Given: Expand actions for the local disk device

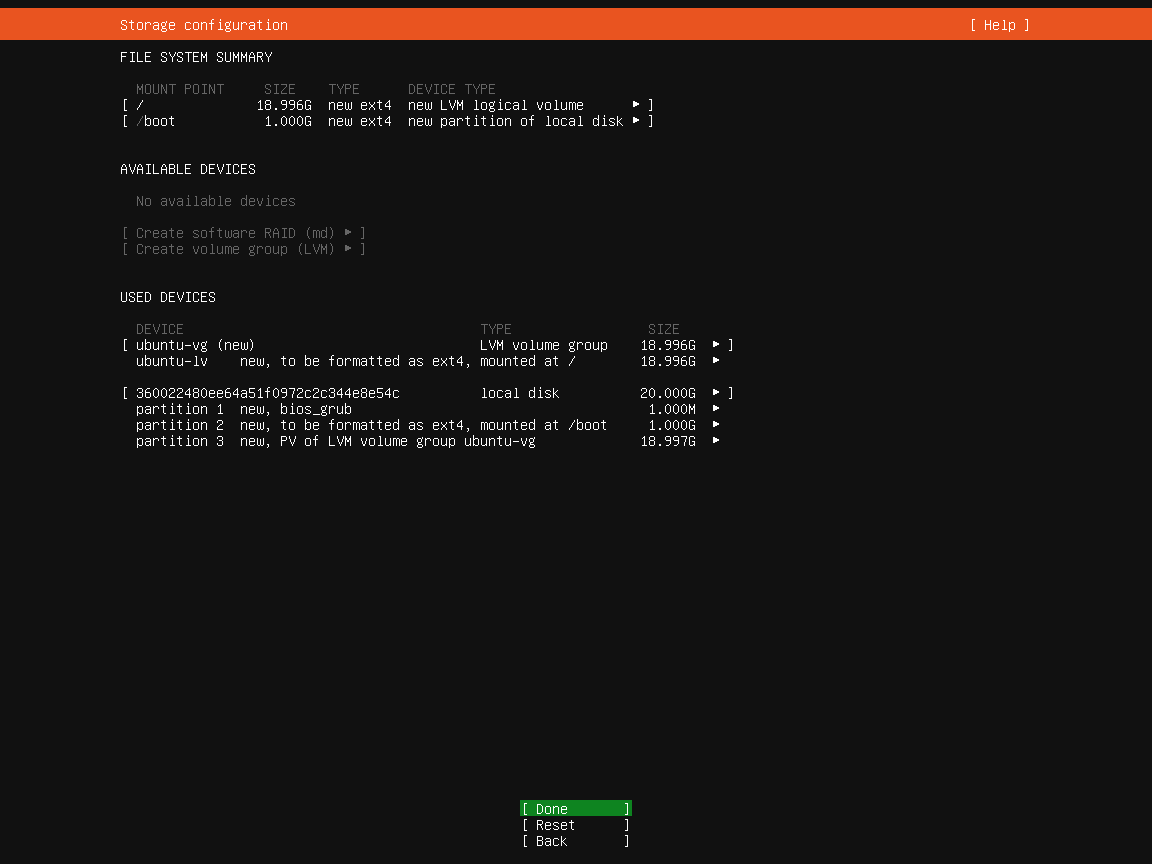Looking at the screenshot, I should [714, 392].
